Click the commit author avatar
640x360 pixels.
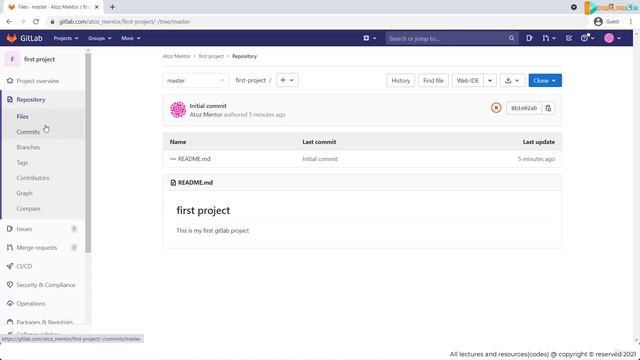(178, 110)
